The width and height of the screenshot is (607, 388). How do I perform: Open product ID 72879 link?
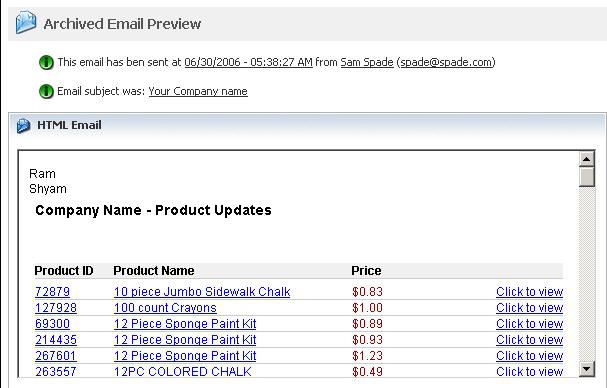tap(53, 292)
